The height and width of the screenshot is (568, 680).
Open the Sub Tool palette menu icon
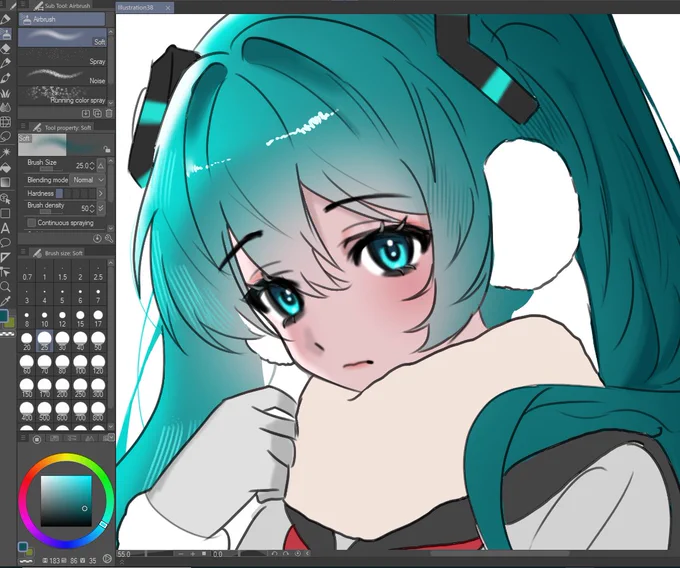coord(23,5)
